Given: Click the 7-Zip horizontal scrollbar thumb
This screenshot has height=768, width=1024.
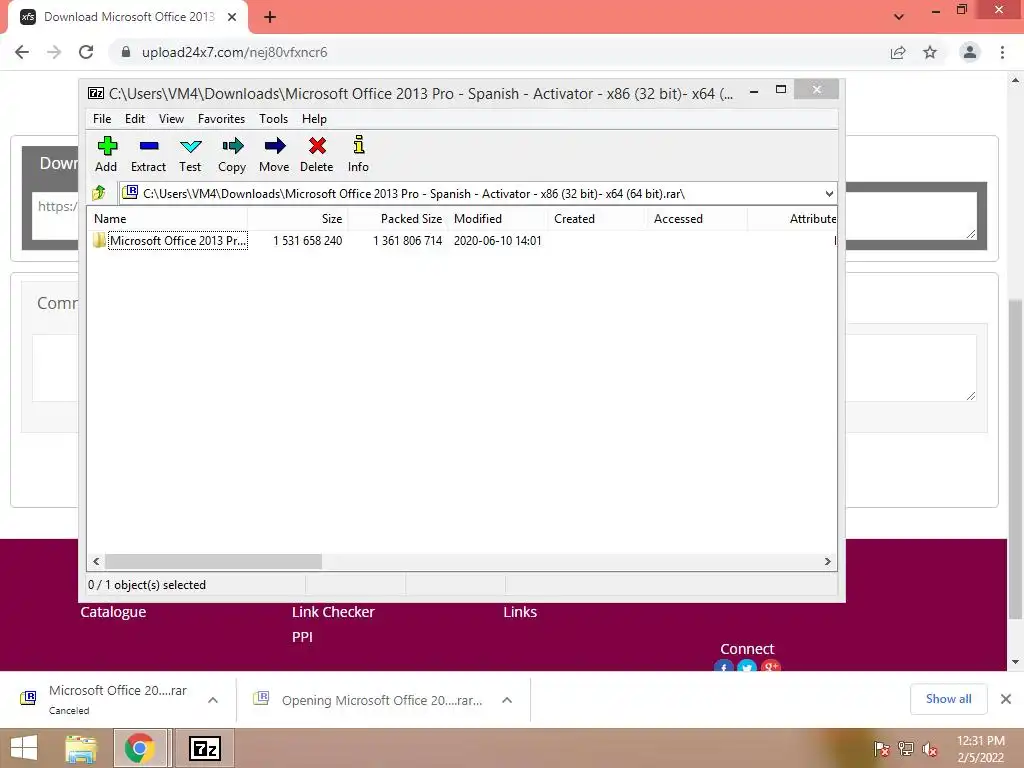Looking at the screenshot, I should coord(214,562).
